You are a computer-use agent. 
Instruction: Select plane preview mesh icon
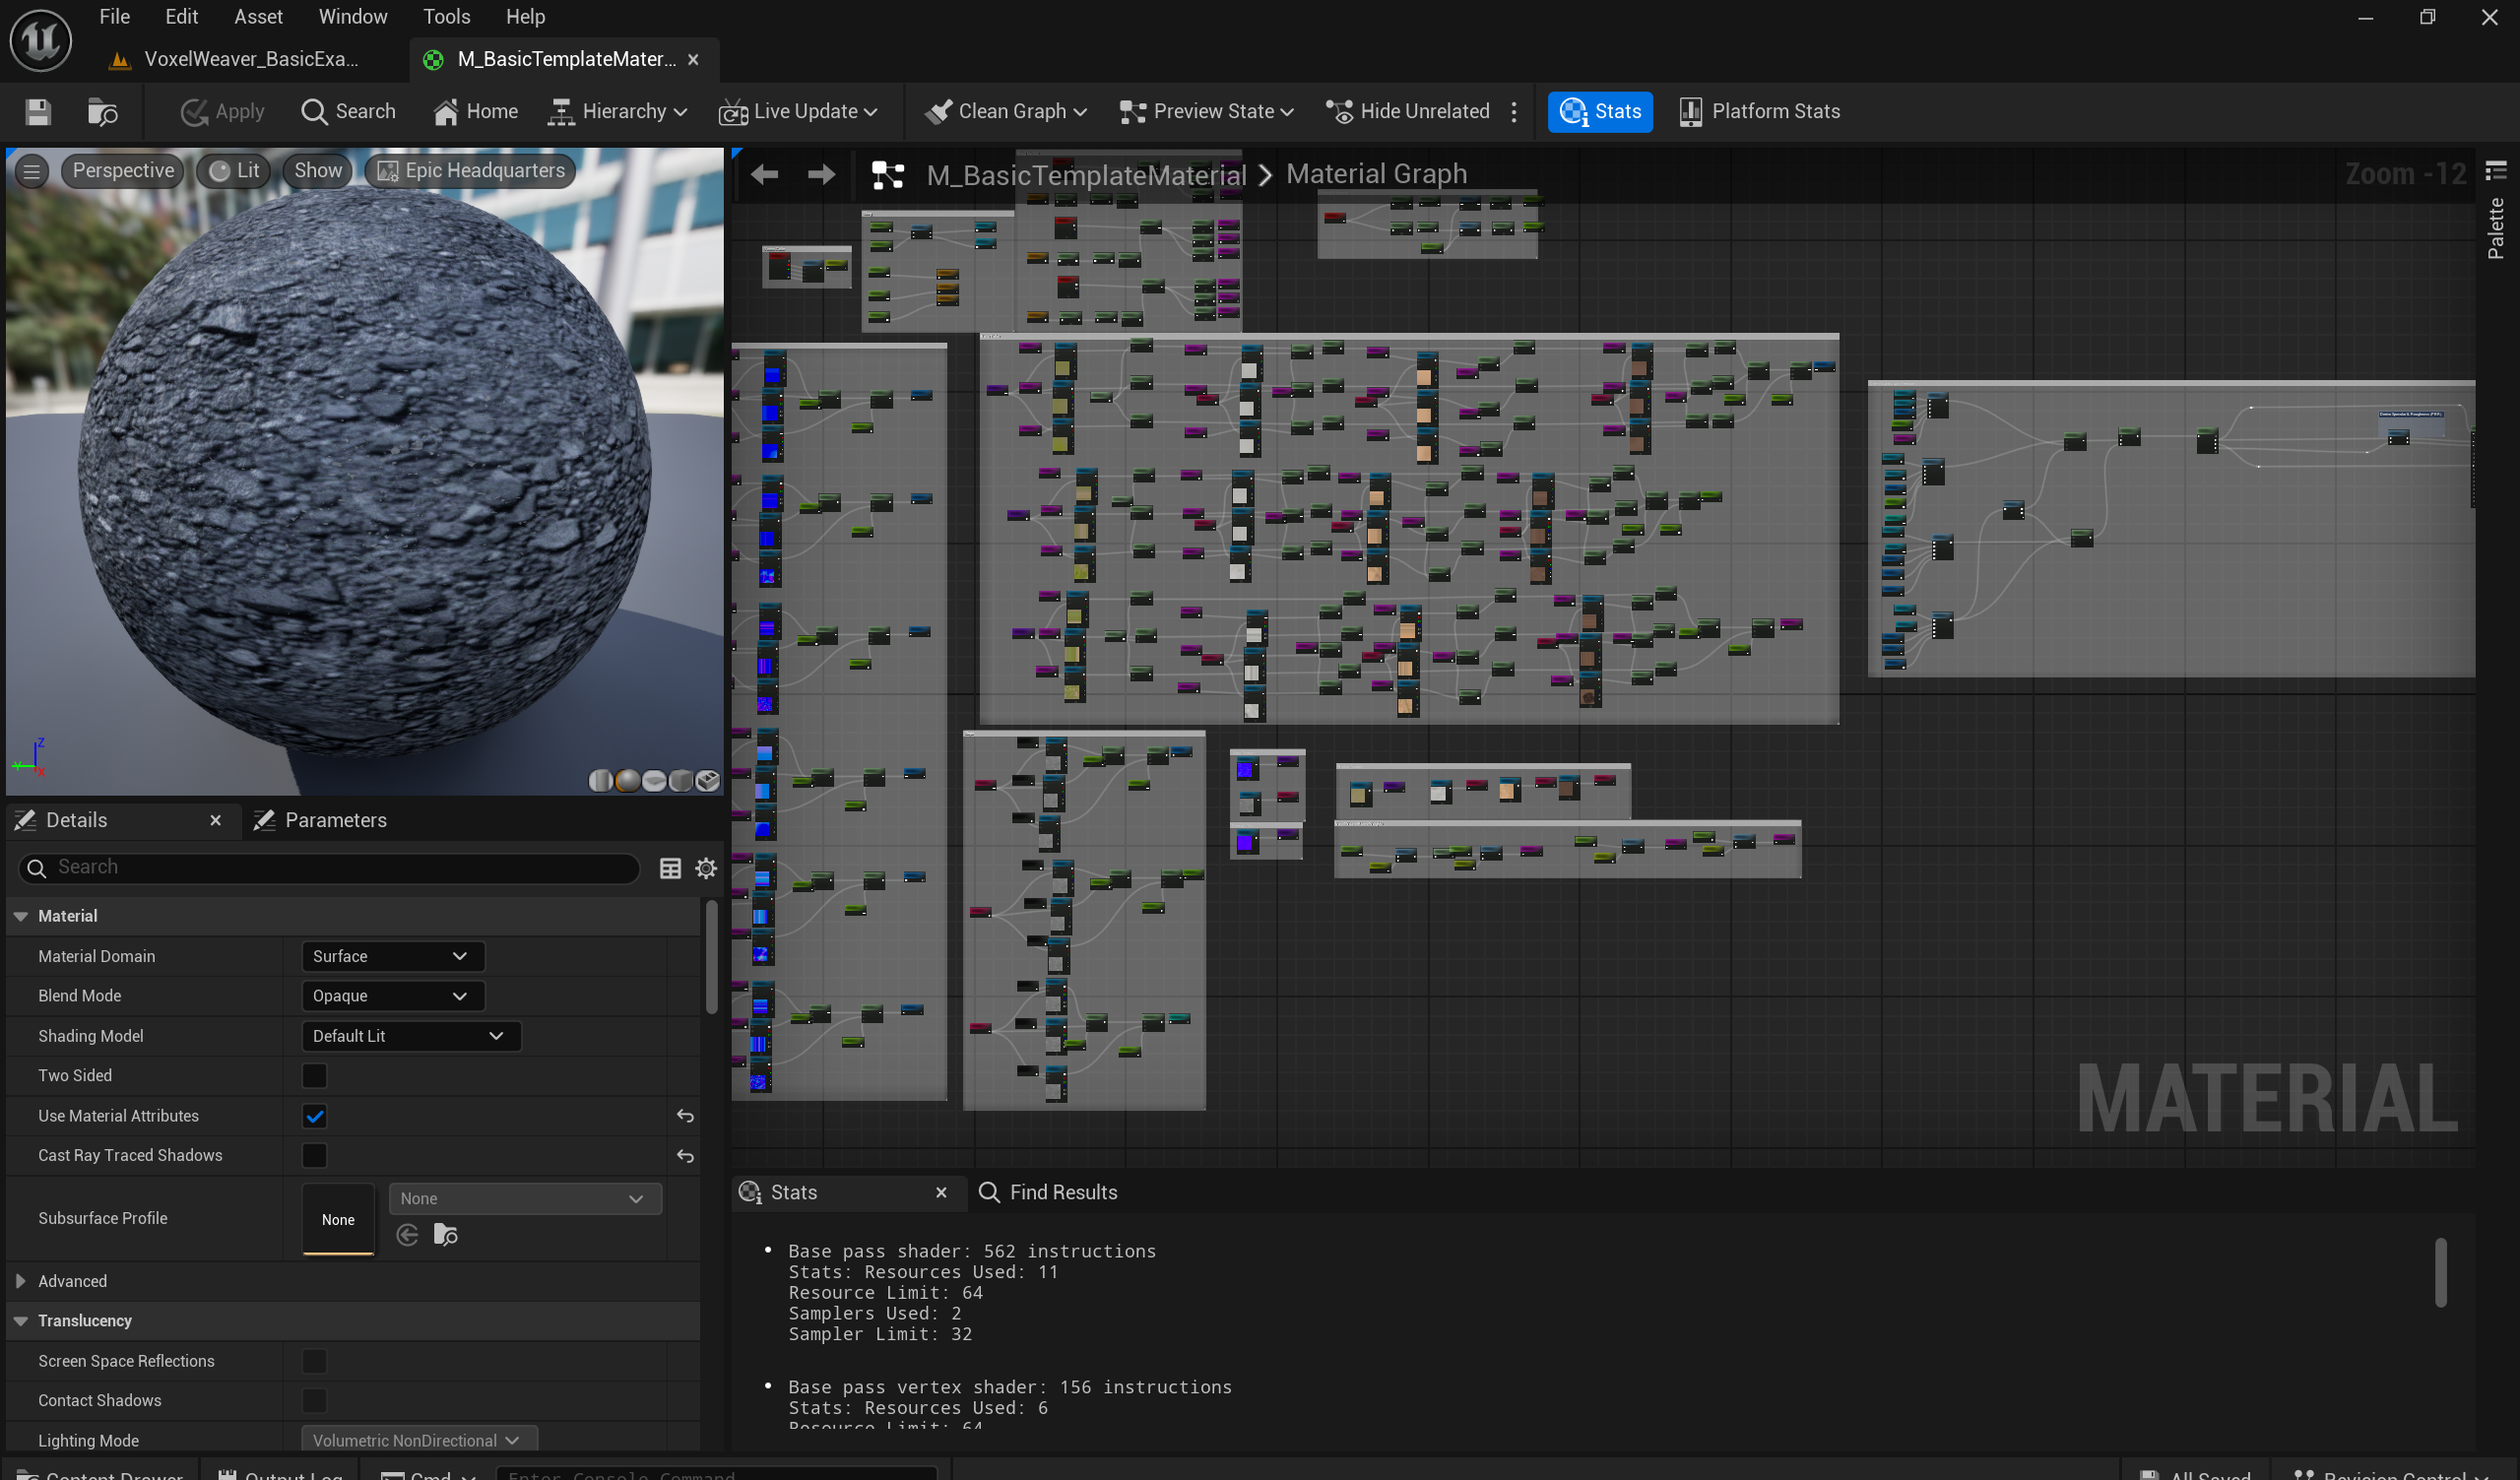click(654, 781)
